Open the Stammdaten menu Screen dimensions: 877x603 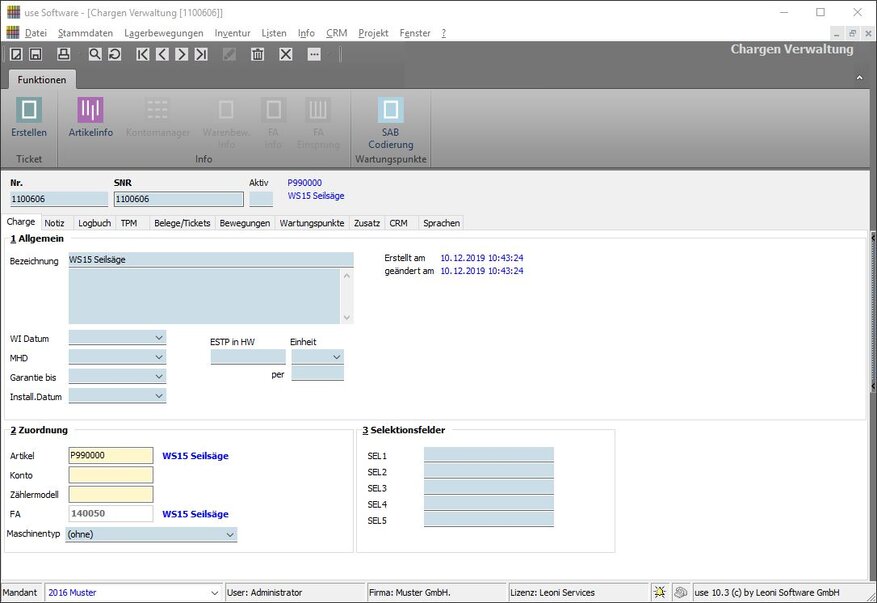85,33
